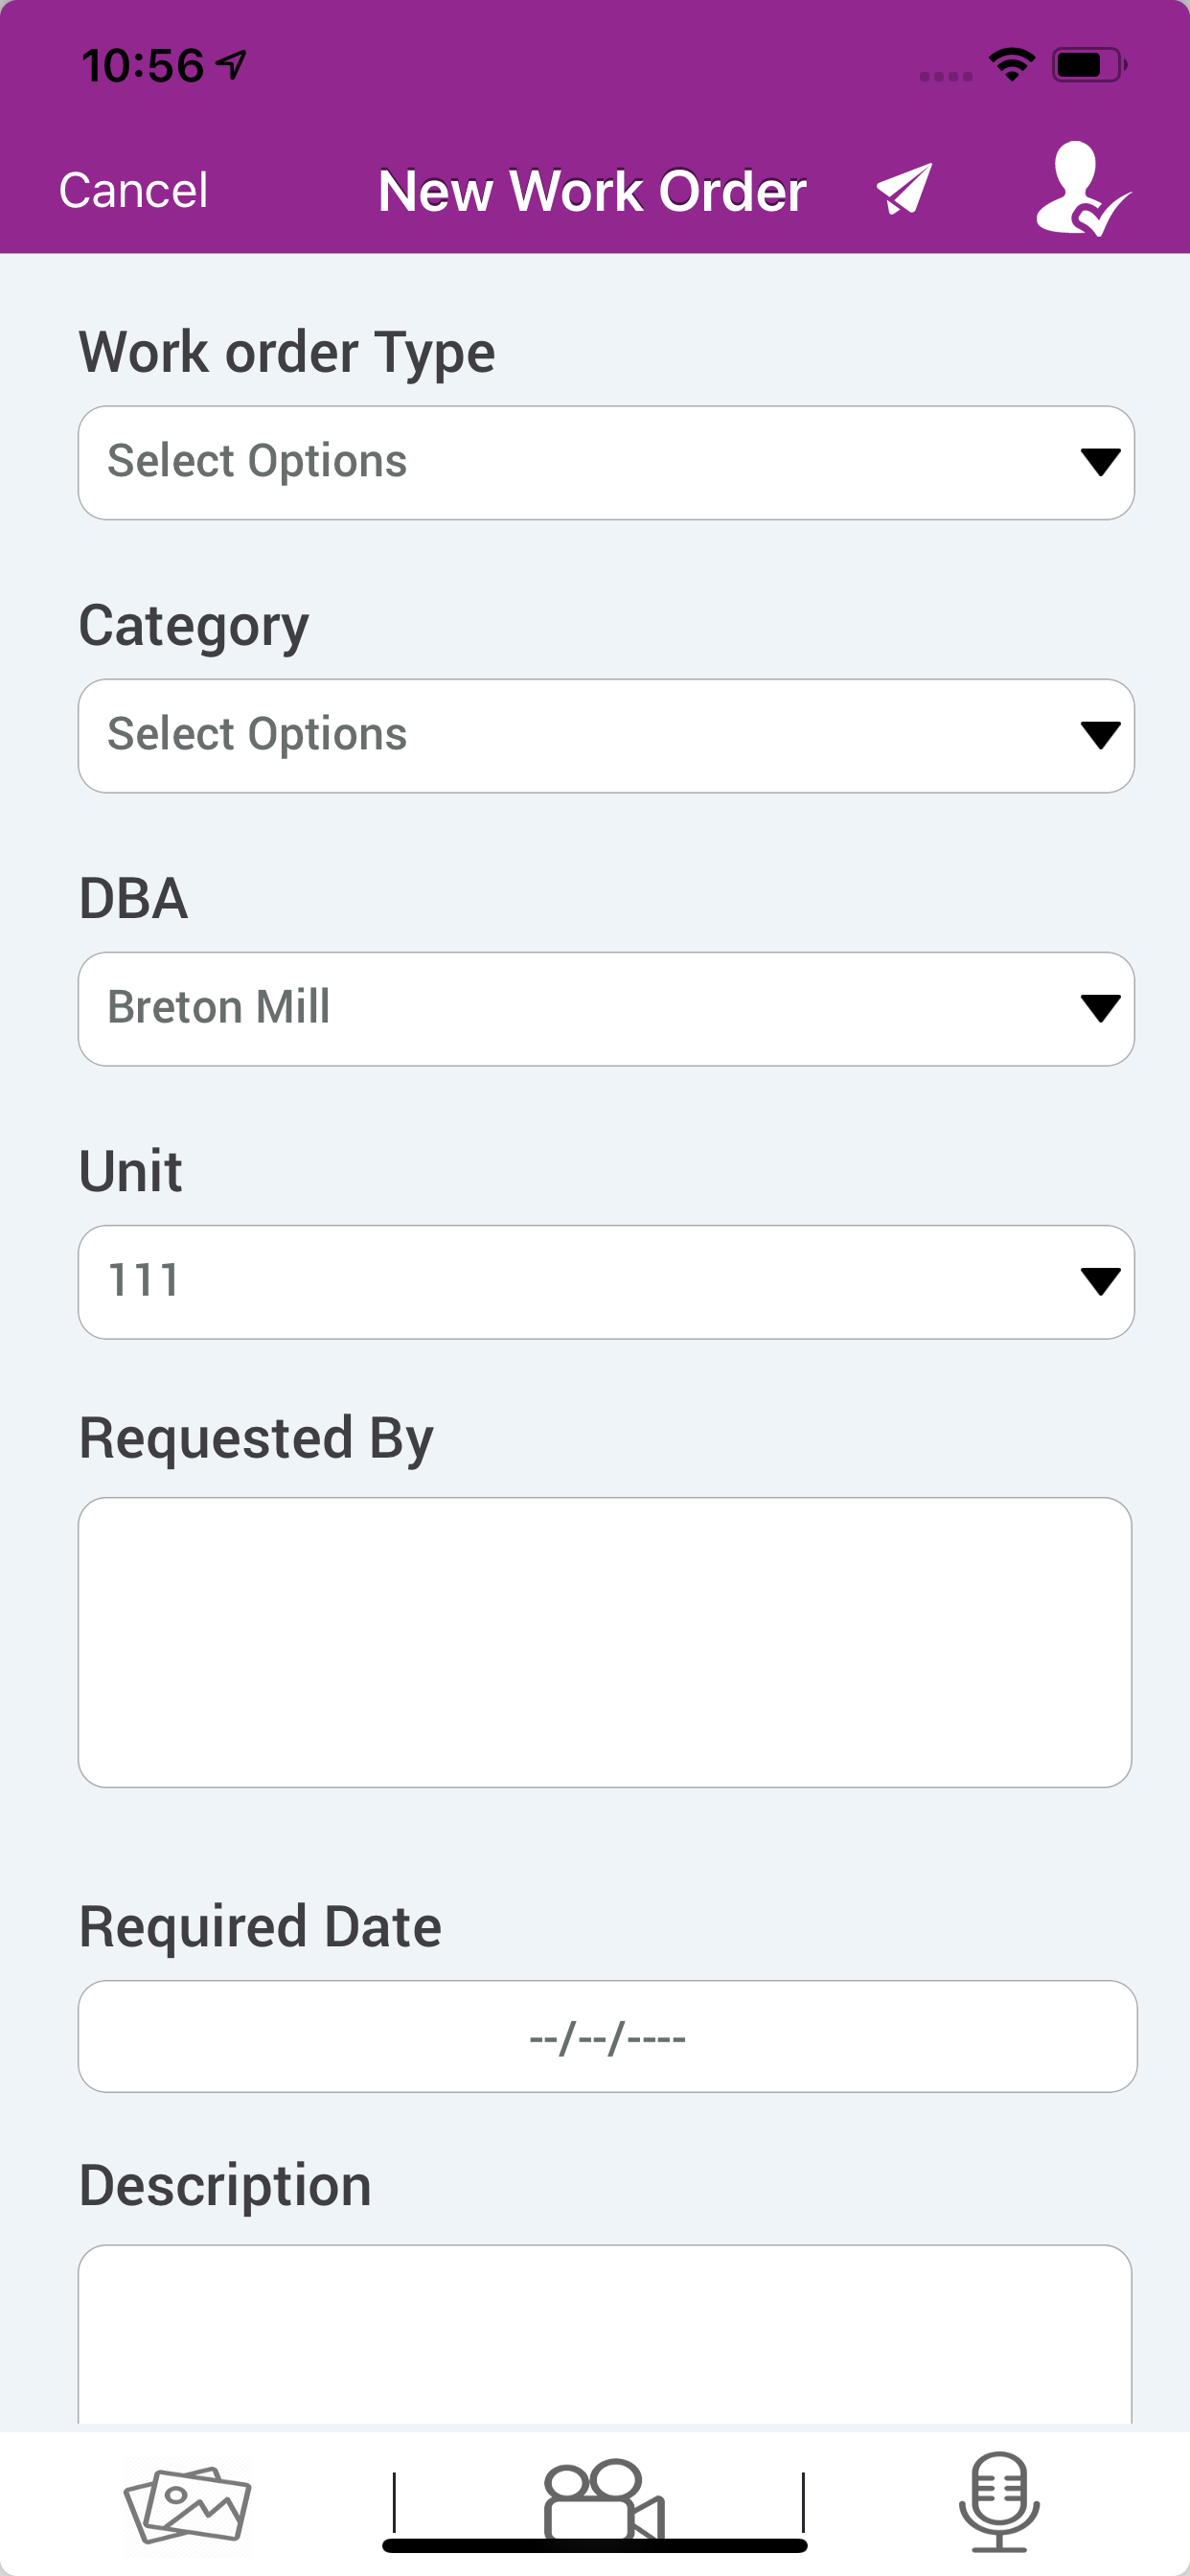
Task: Click into the Description text area
Action: click(x=605, y=2333)
